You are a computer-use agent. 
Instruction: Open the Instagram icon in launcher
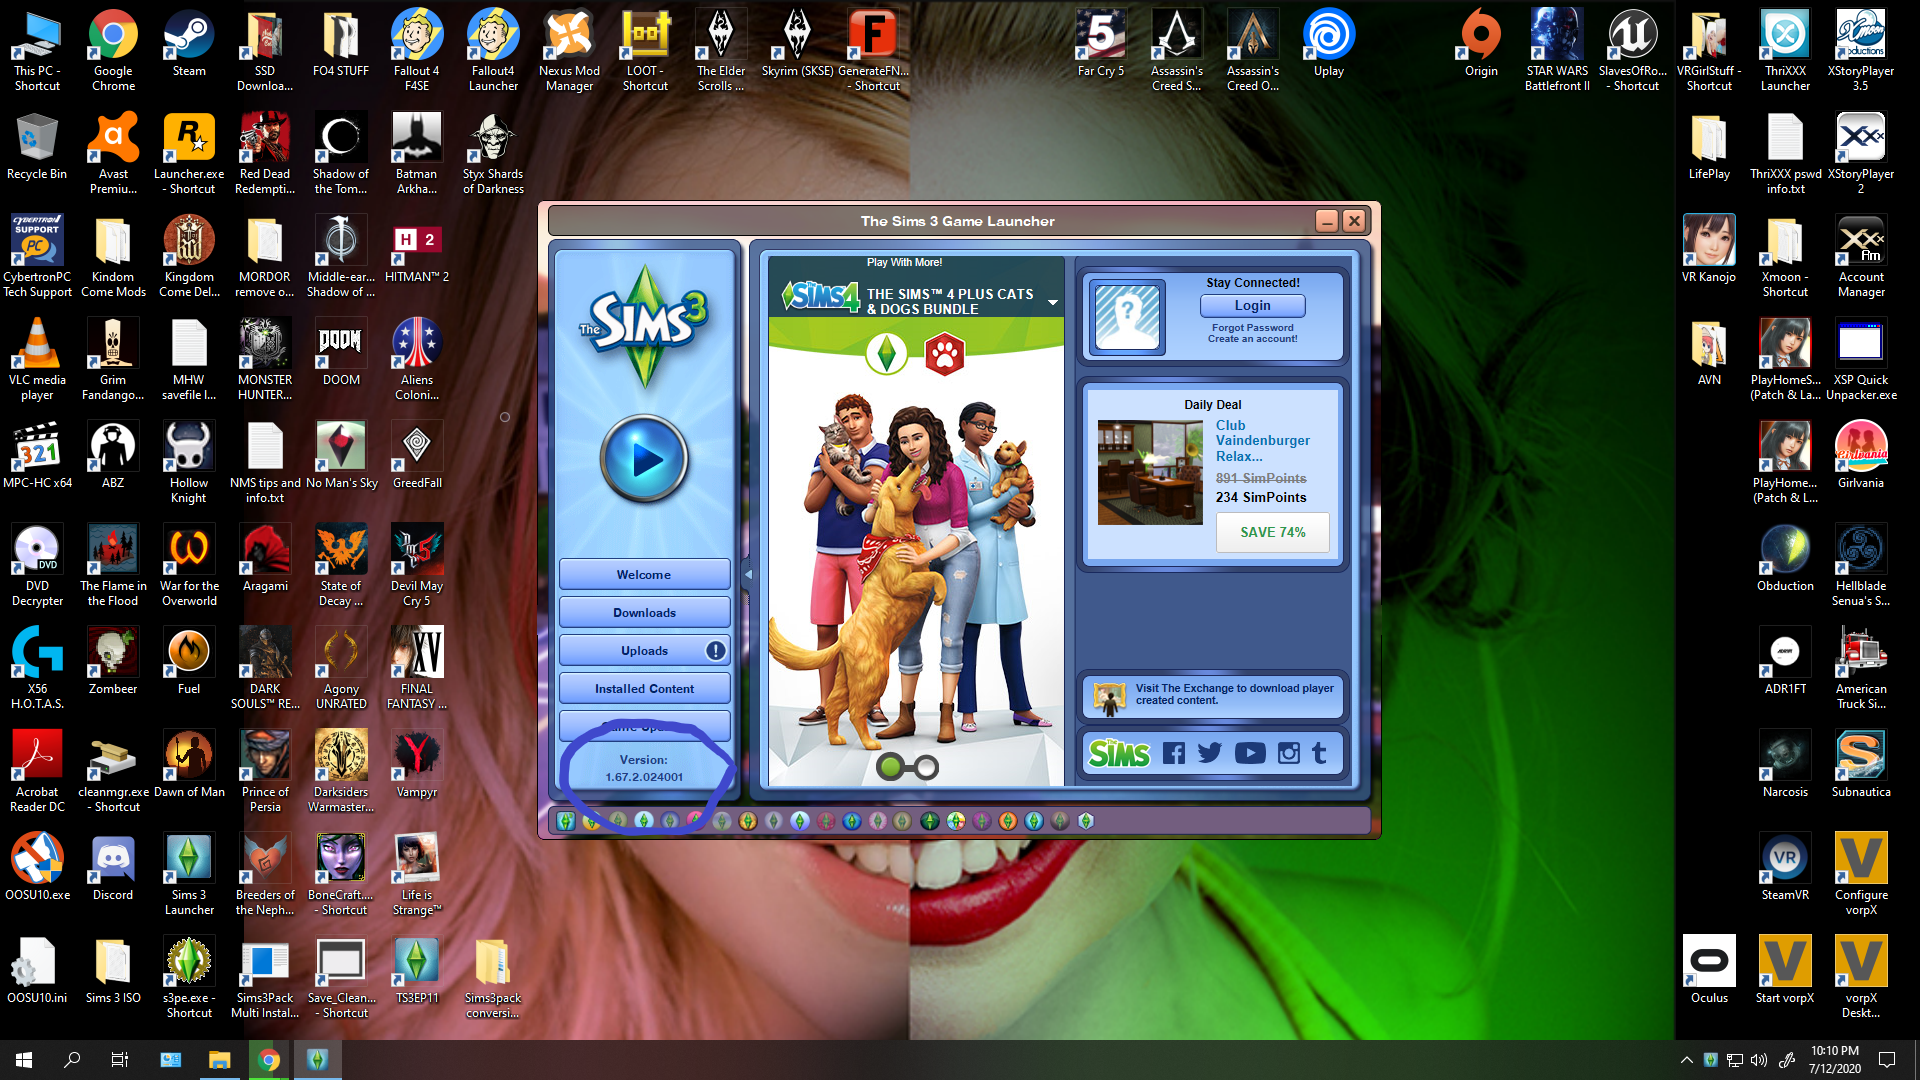point(1289,753)
